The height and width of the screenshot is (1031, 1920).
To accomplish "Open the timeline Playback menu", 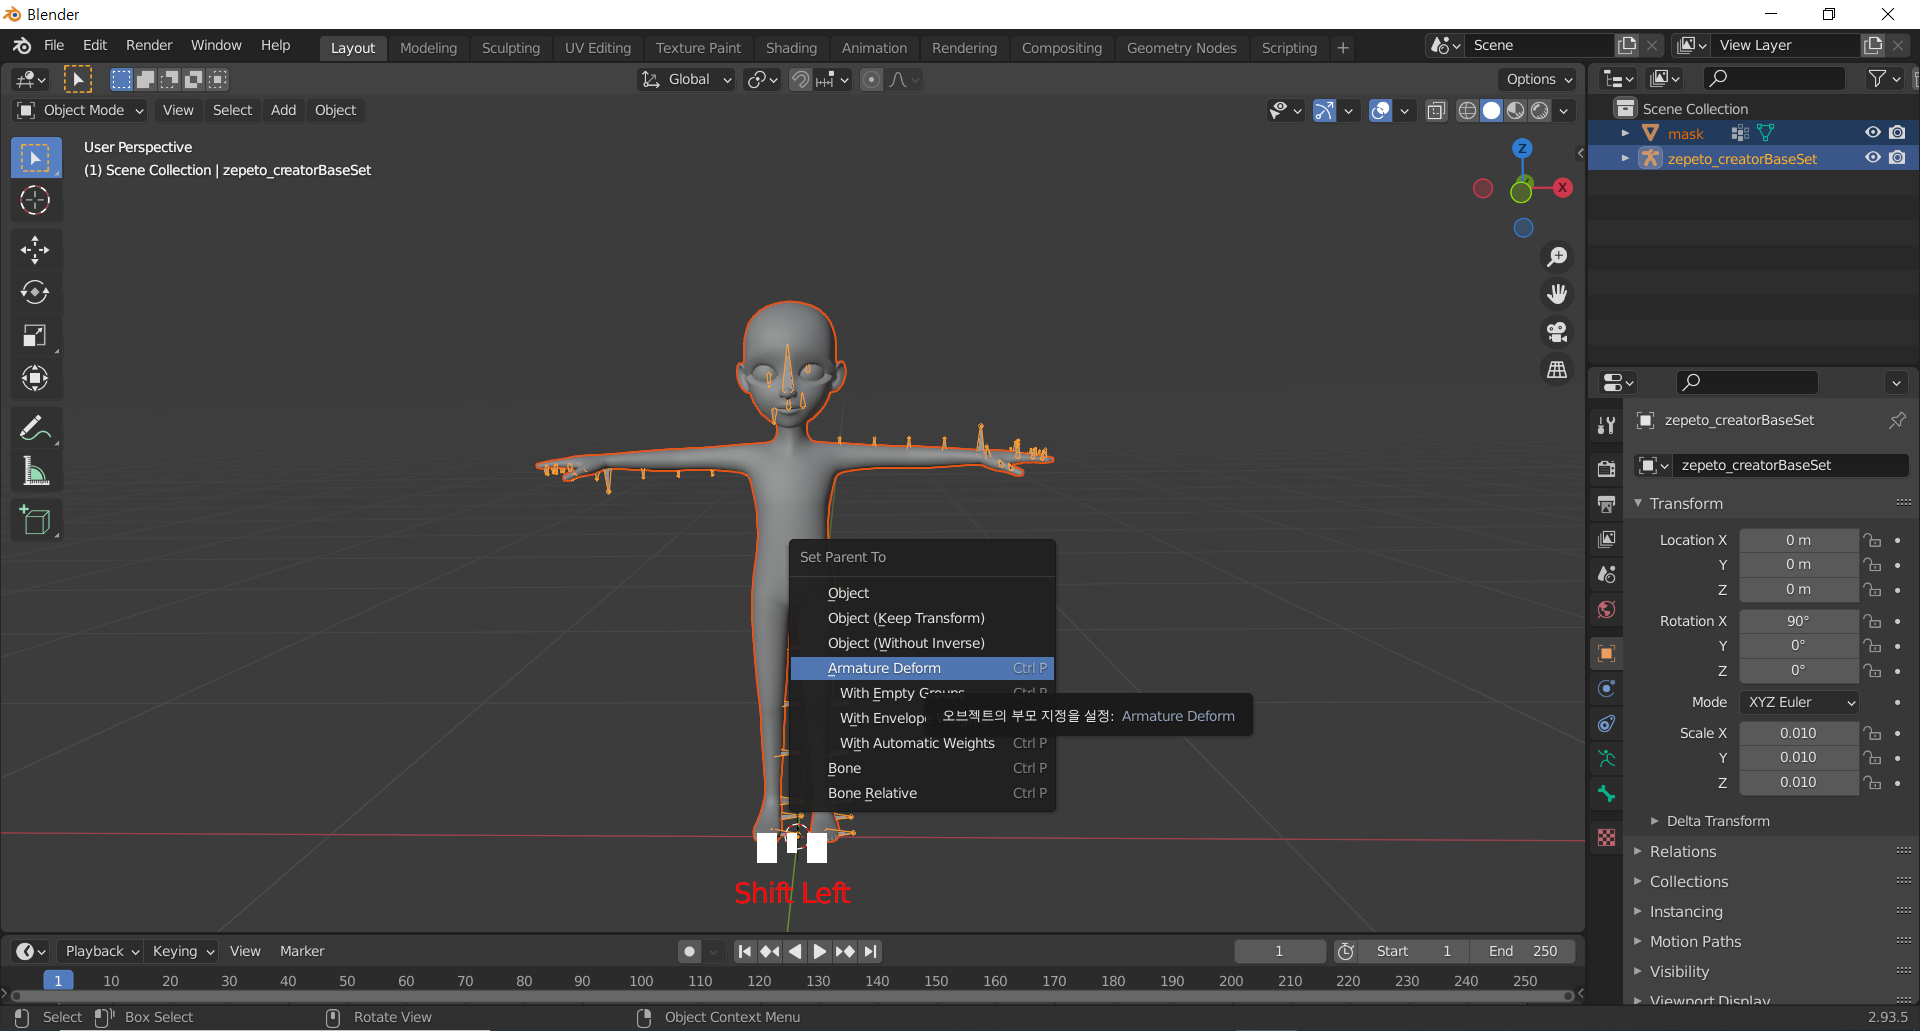I will [101, 951].
